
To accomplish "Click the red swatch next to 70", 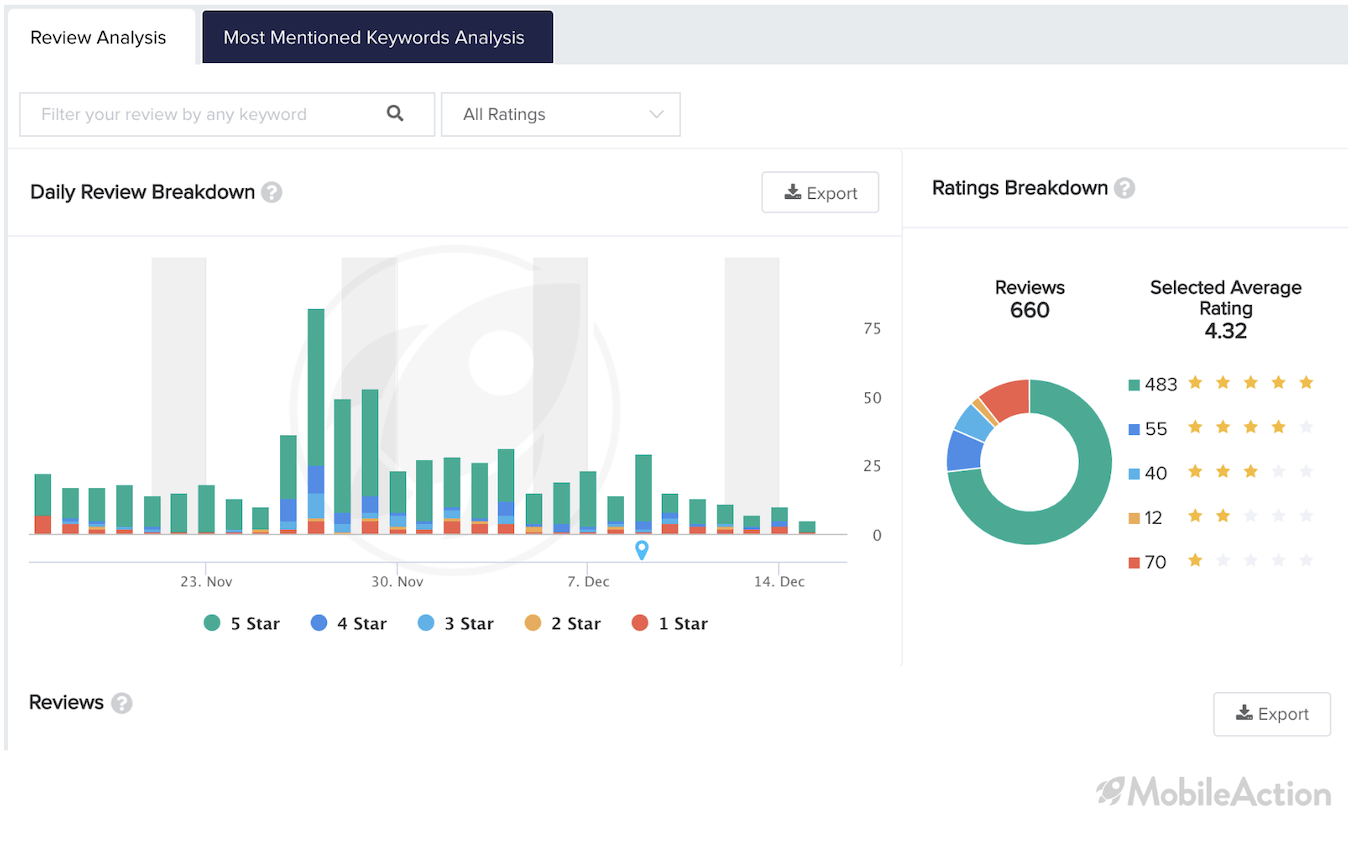I will pos(1134,563).
